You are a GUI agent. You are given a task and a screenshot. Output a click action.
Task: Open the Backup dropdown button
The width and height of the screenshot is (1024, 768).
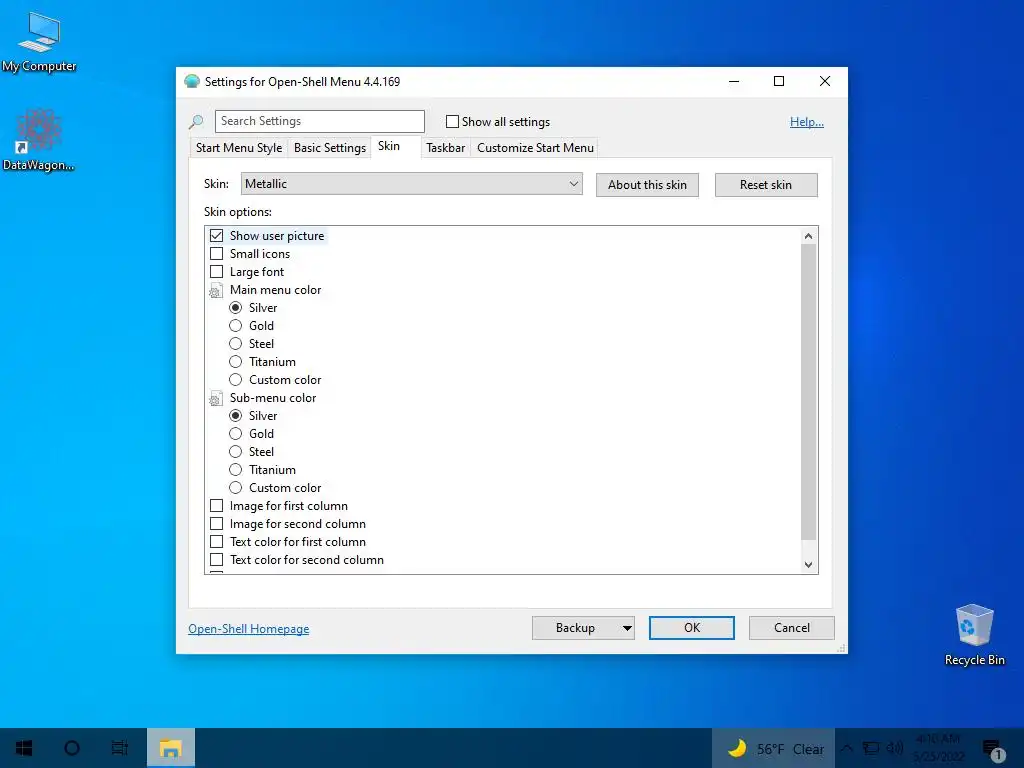(x=583, y=628)
